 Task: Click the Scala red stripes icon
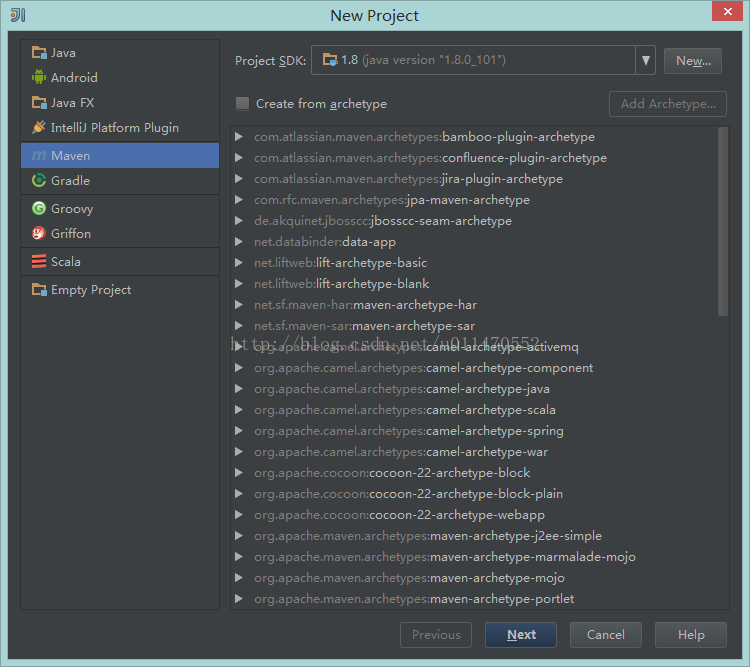[39, 261]
